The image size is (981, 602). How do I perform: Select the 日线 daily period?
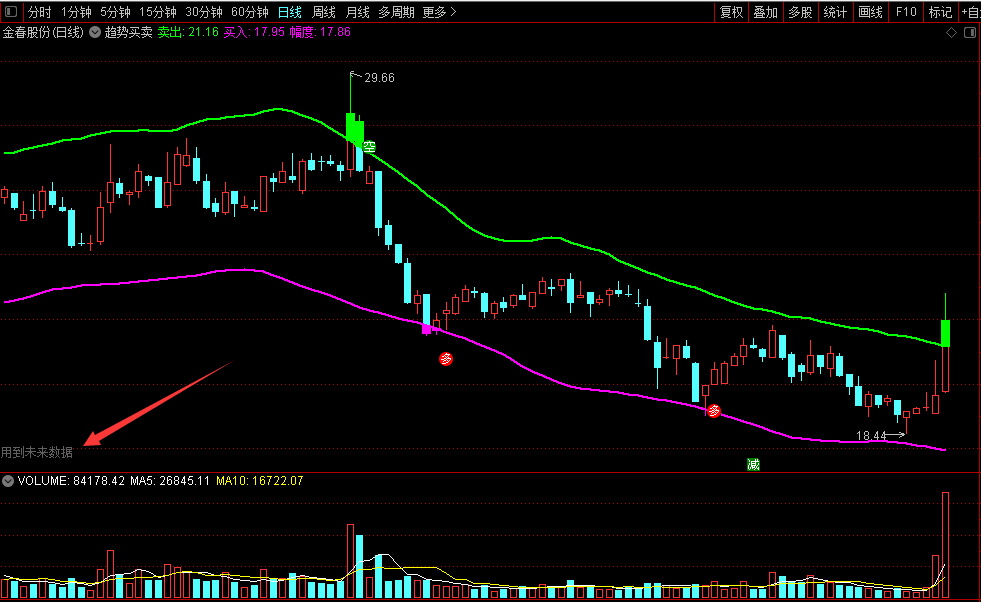click(290, 12)
